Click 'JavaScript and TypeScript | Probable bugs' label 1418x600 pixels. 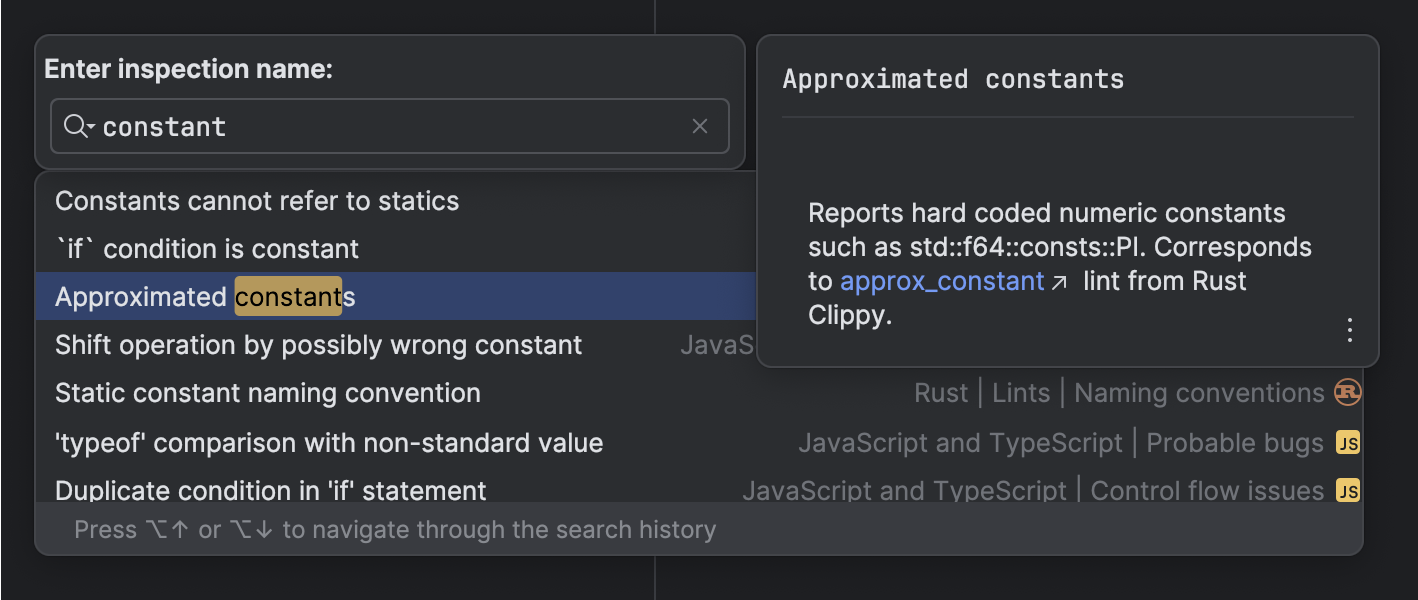[1060, 443]
